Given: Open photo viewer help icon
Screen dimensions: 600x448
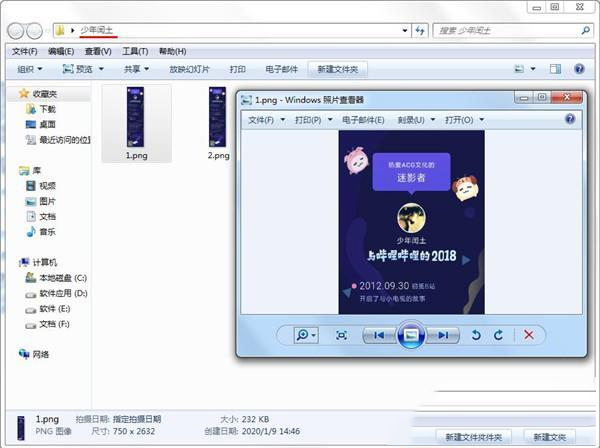Looking at the screenshot, I should tap(570, 119).
